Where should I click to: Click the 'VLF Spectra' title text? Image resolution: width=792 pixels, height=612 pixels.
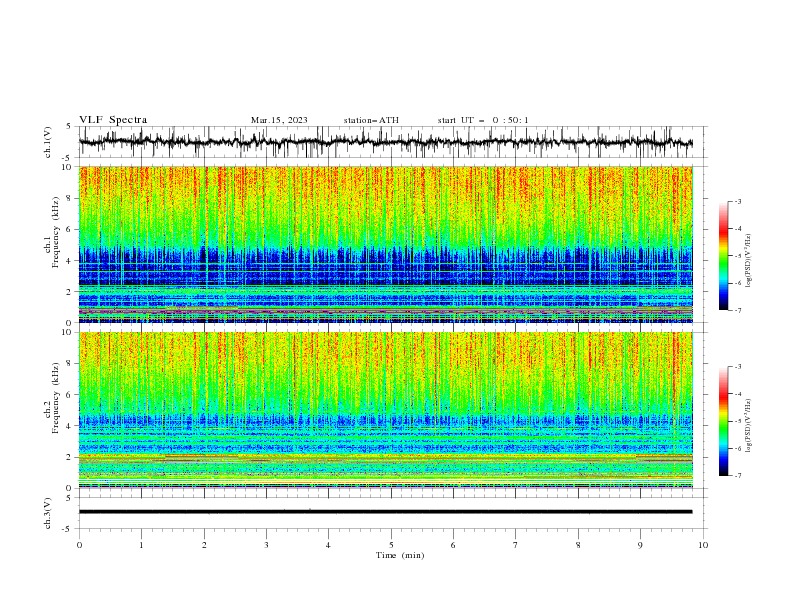tap(113, 120)
